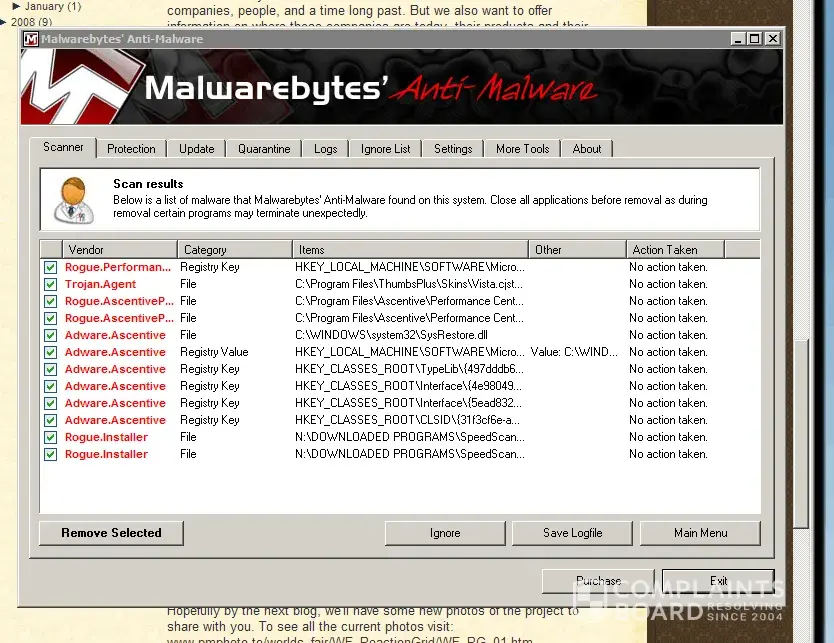The width and height of the screenshot is (834, 643).
Task: Sort by the Action Taken column header
Action: point(690,249)
